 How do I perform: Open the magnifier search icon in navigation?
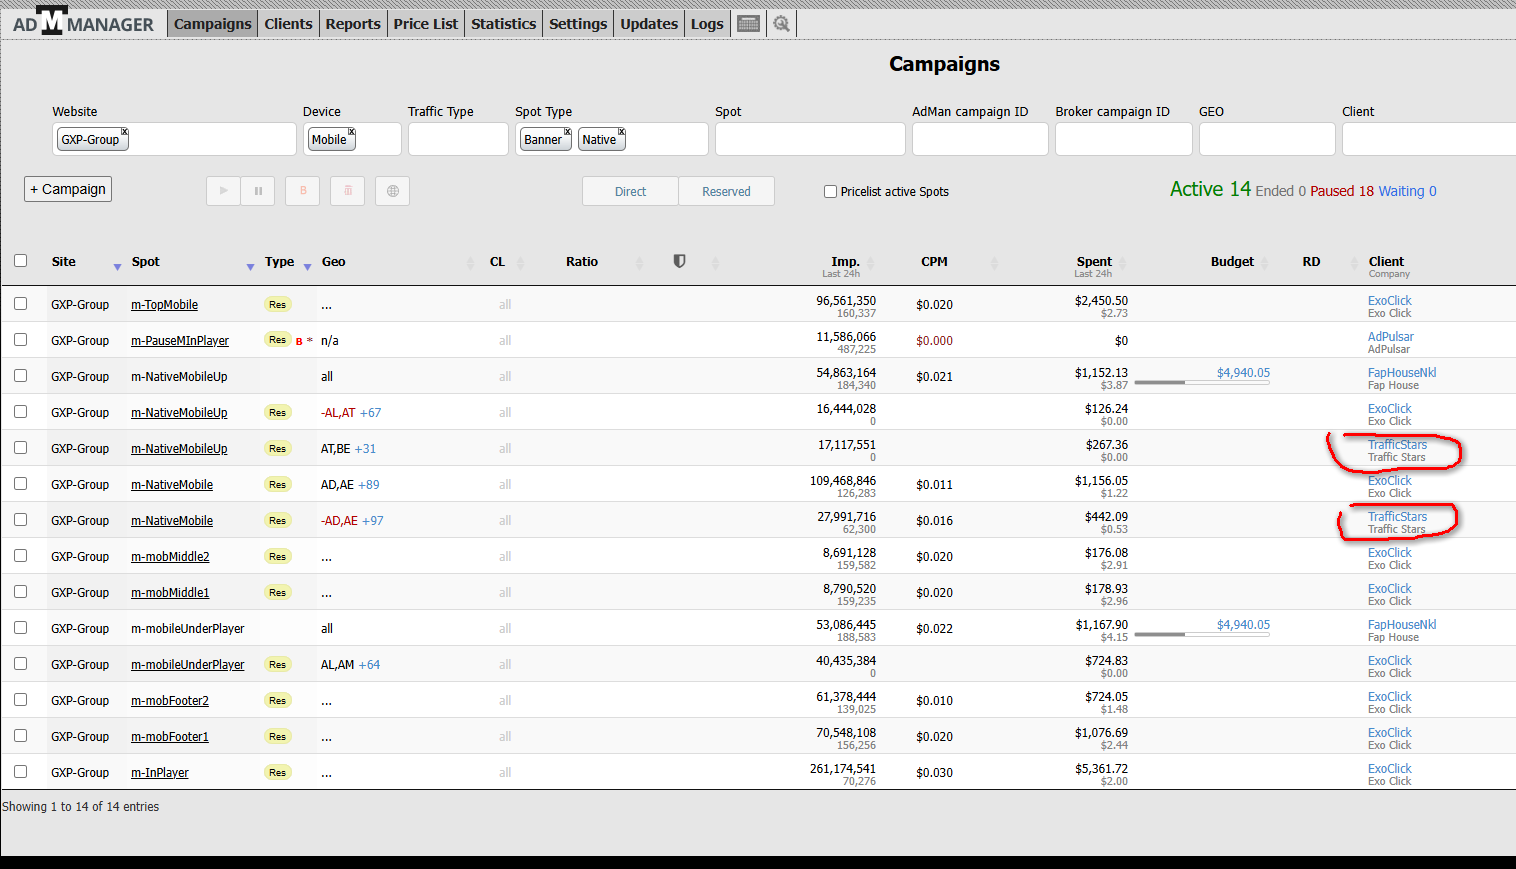(x=782, y=24)
